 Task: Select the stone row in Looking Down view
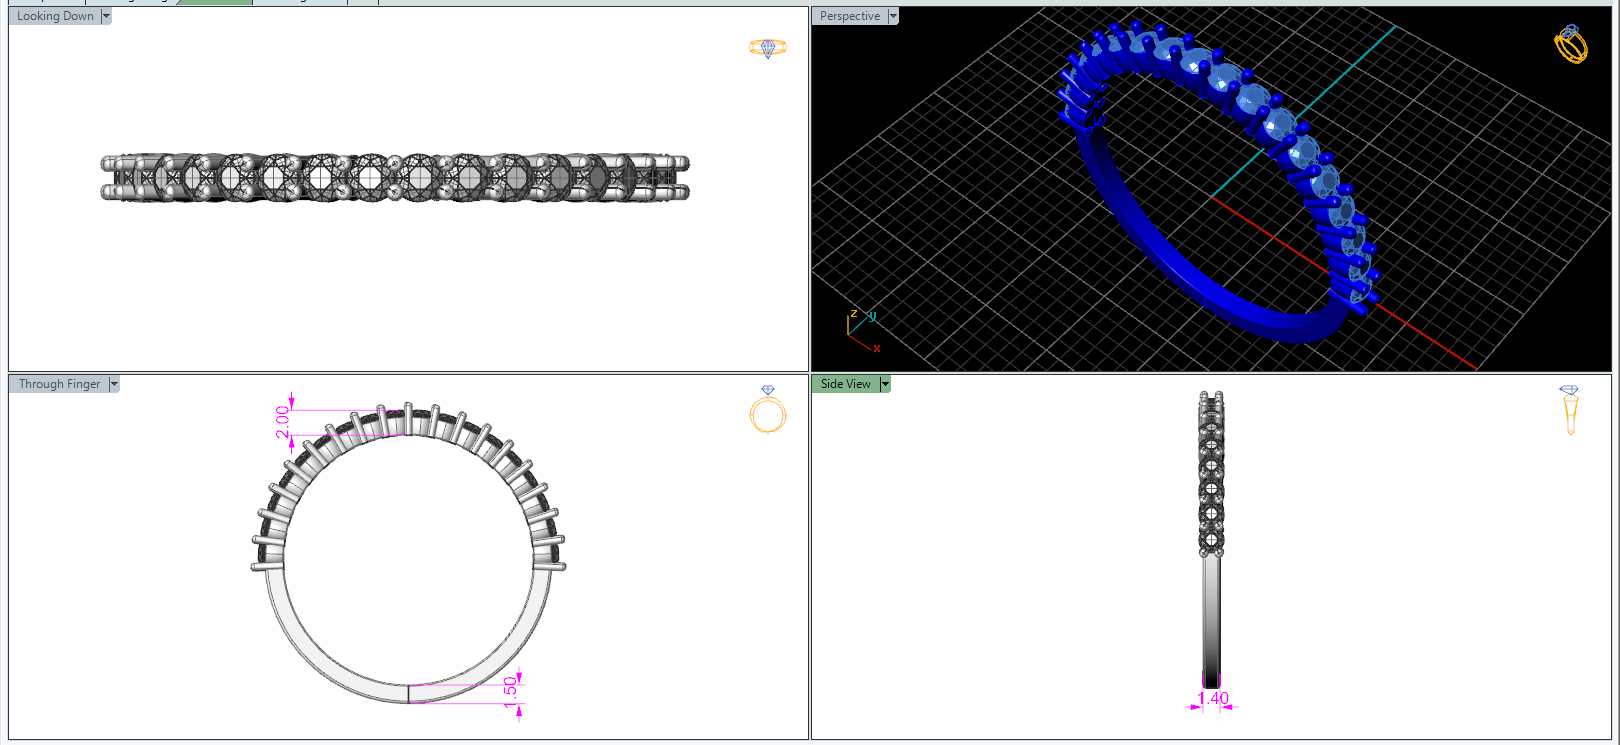[x=395, y=177]
